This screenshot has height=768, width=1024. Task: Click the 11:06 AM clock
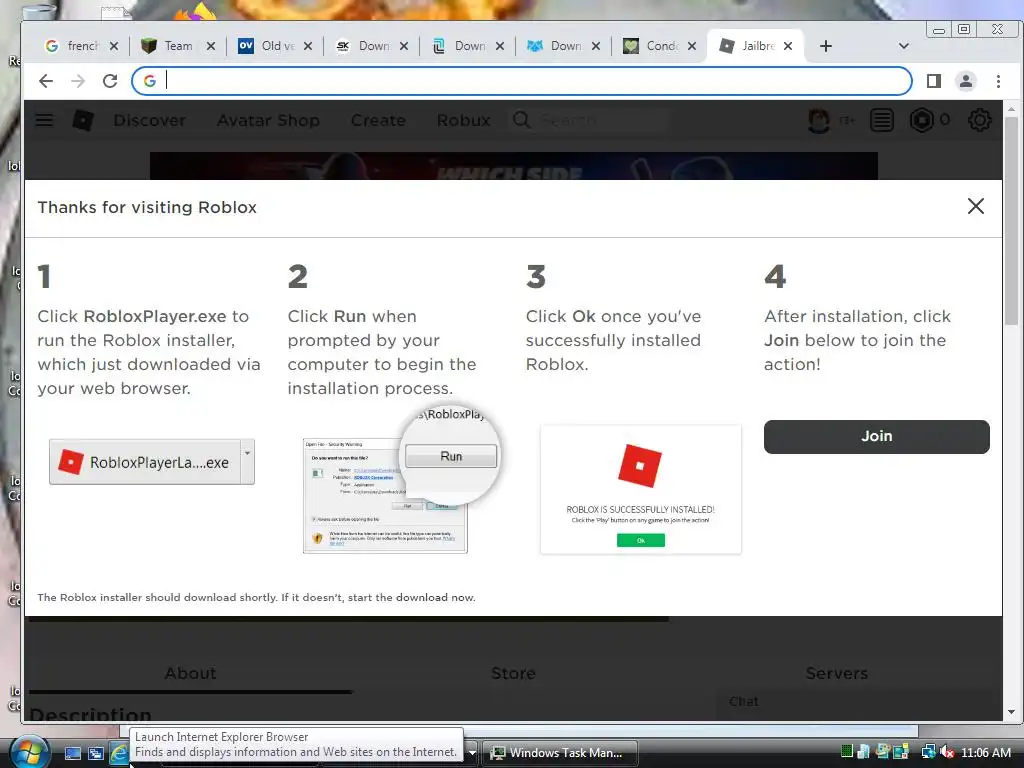(x=985, y=752)
